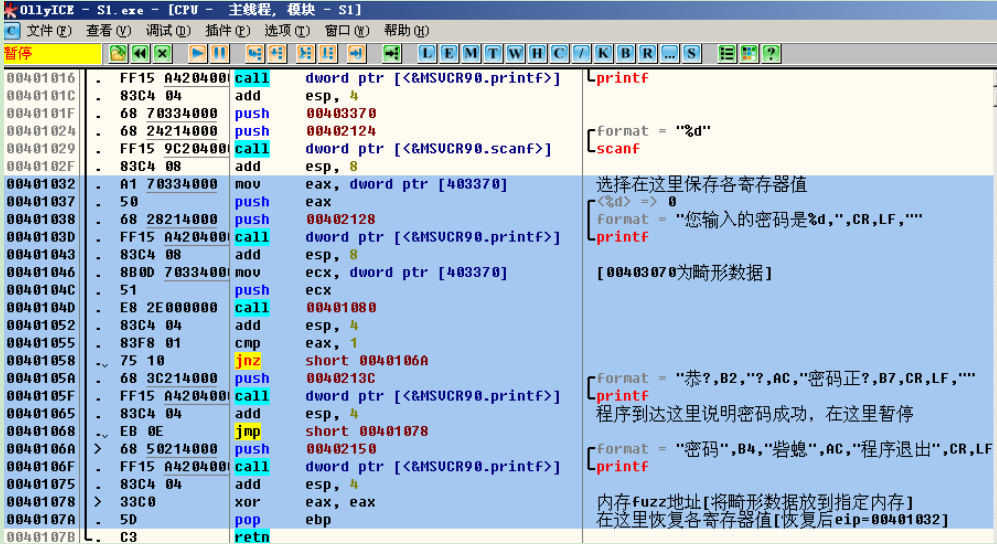Open the 帮助(H) menu
The image size is (997, 544).
pos(406,31)
